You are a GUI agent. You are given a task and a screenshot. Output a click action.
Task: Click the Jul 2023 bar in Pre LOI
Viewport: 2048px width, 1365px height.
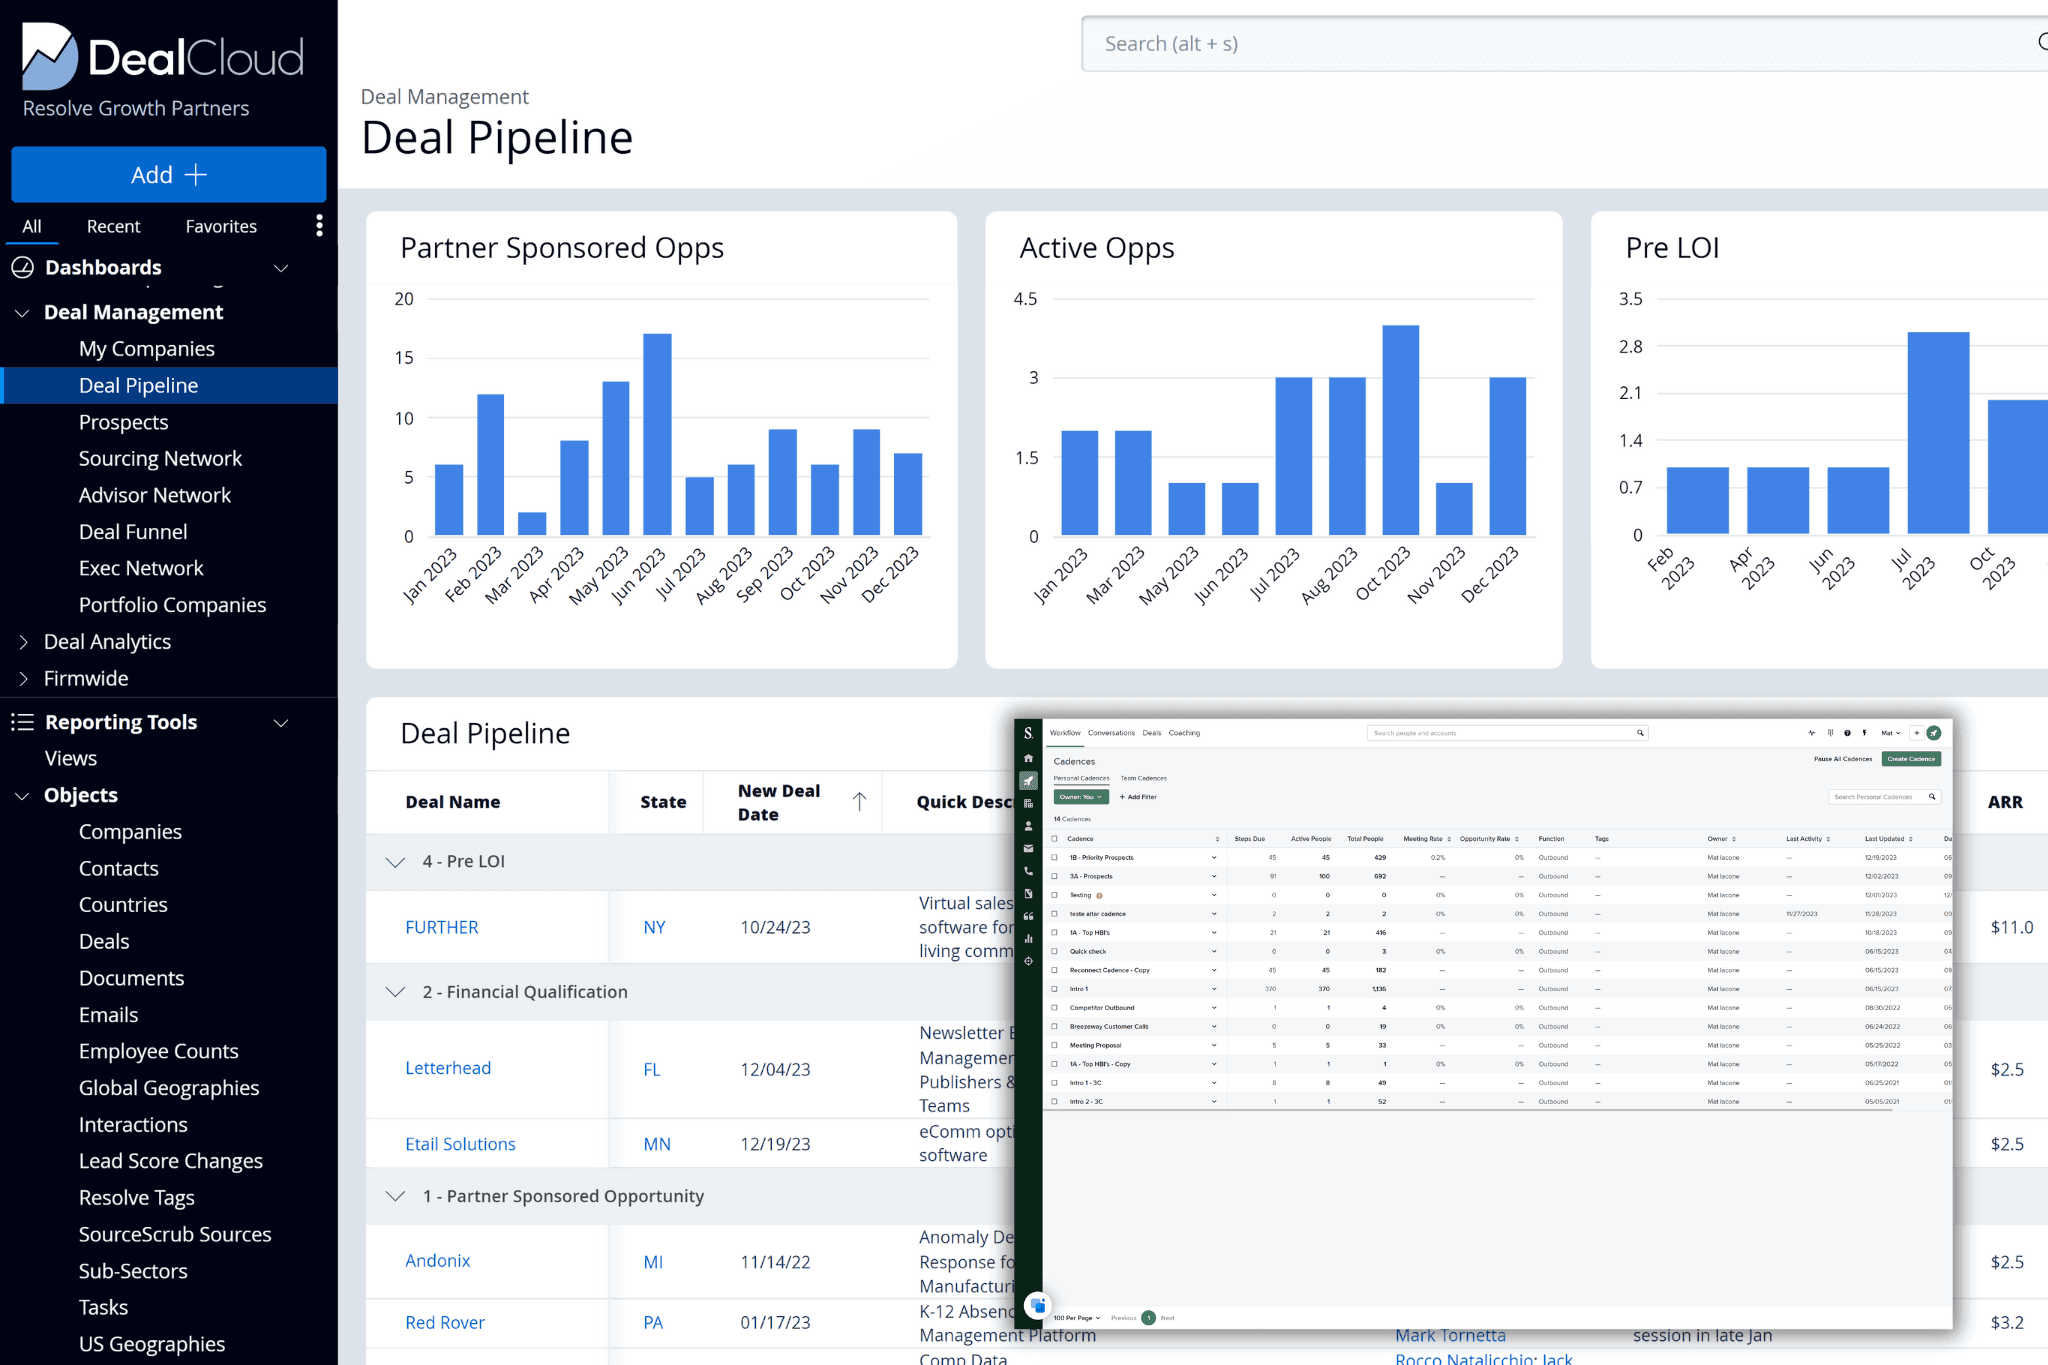[1938, 433]
